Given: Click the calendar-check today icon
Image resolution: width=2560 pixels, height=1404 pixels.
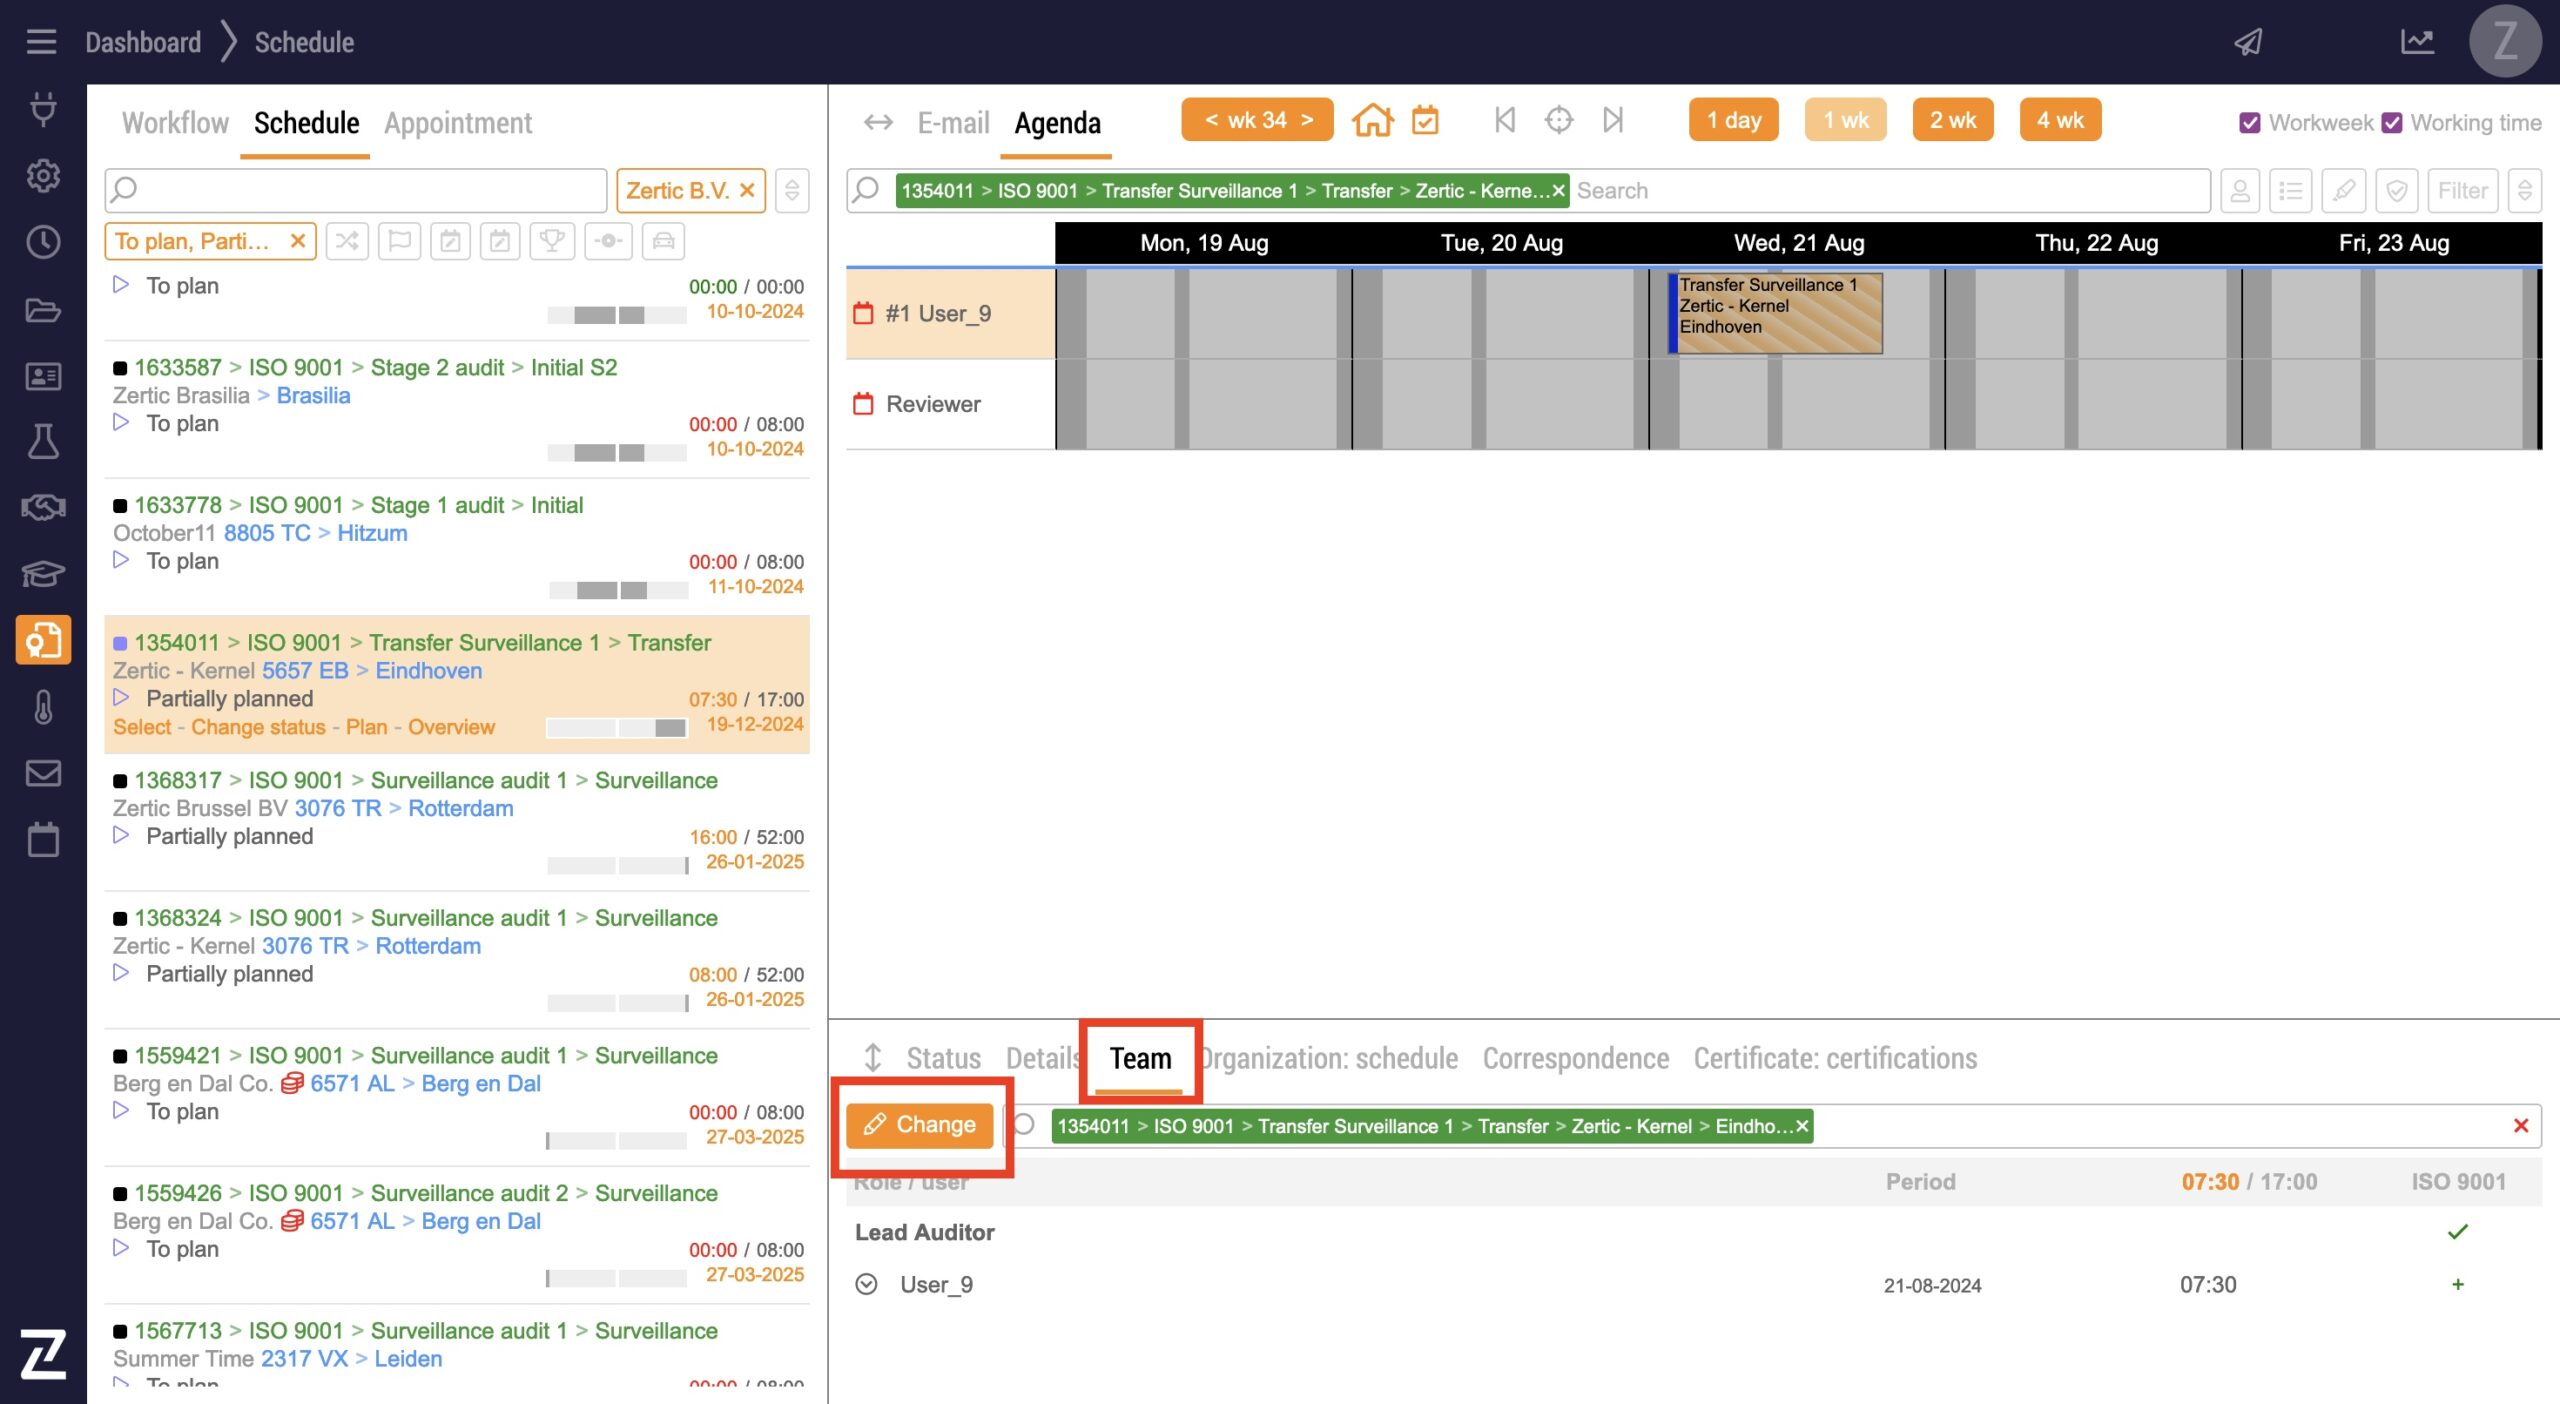Looking at the screenshot, I should pyautogui.click(x=1425, y=121).
